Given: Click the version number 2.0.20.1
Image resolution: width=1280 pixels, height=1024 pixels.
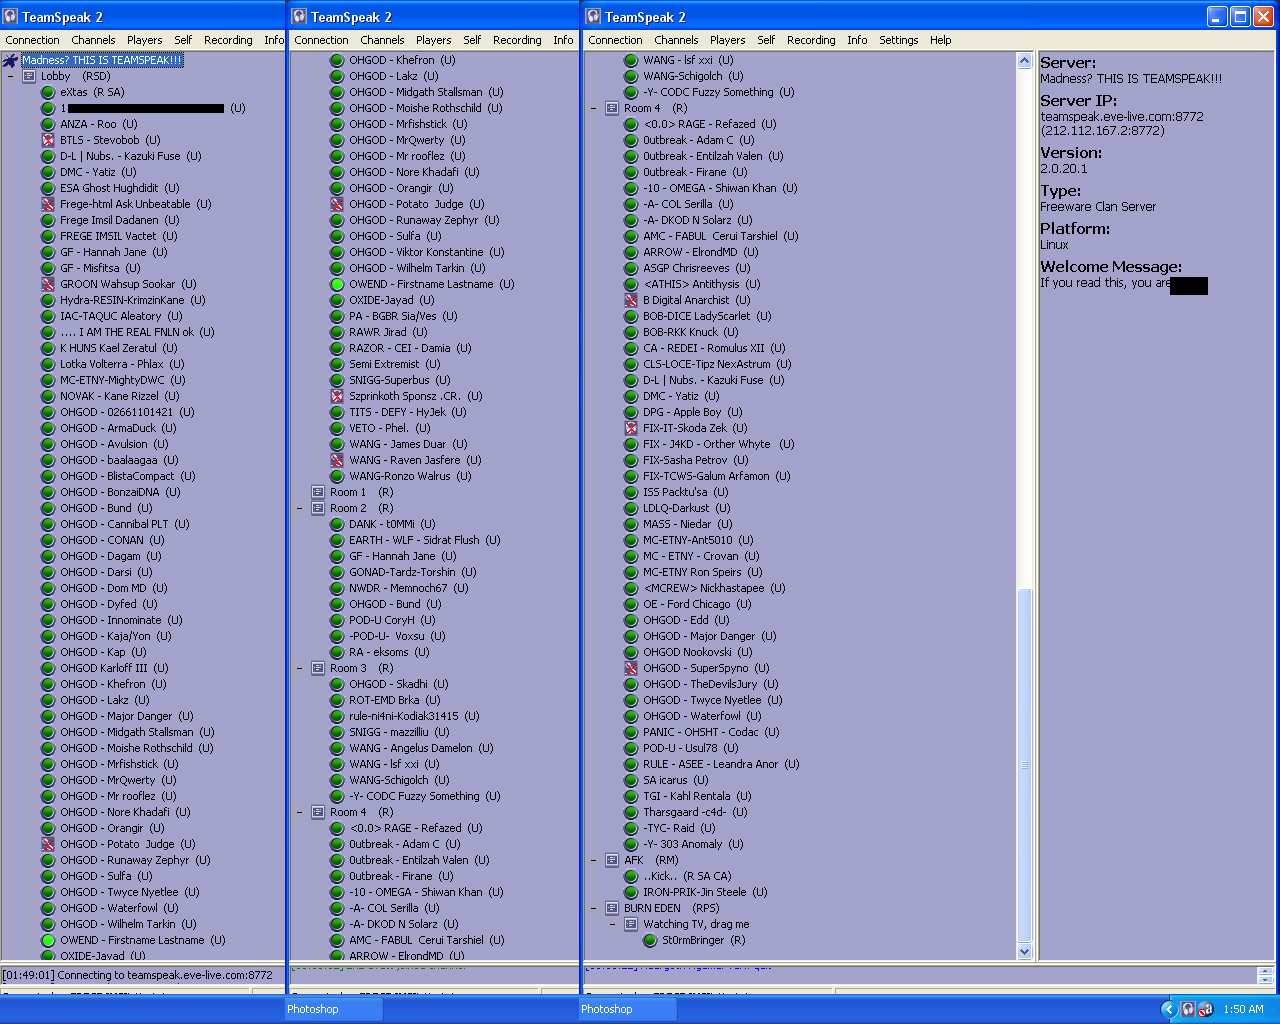Looking at the screenshot, I should coord(1064,168).
